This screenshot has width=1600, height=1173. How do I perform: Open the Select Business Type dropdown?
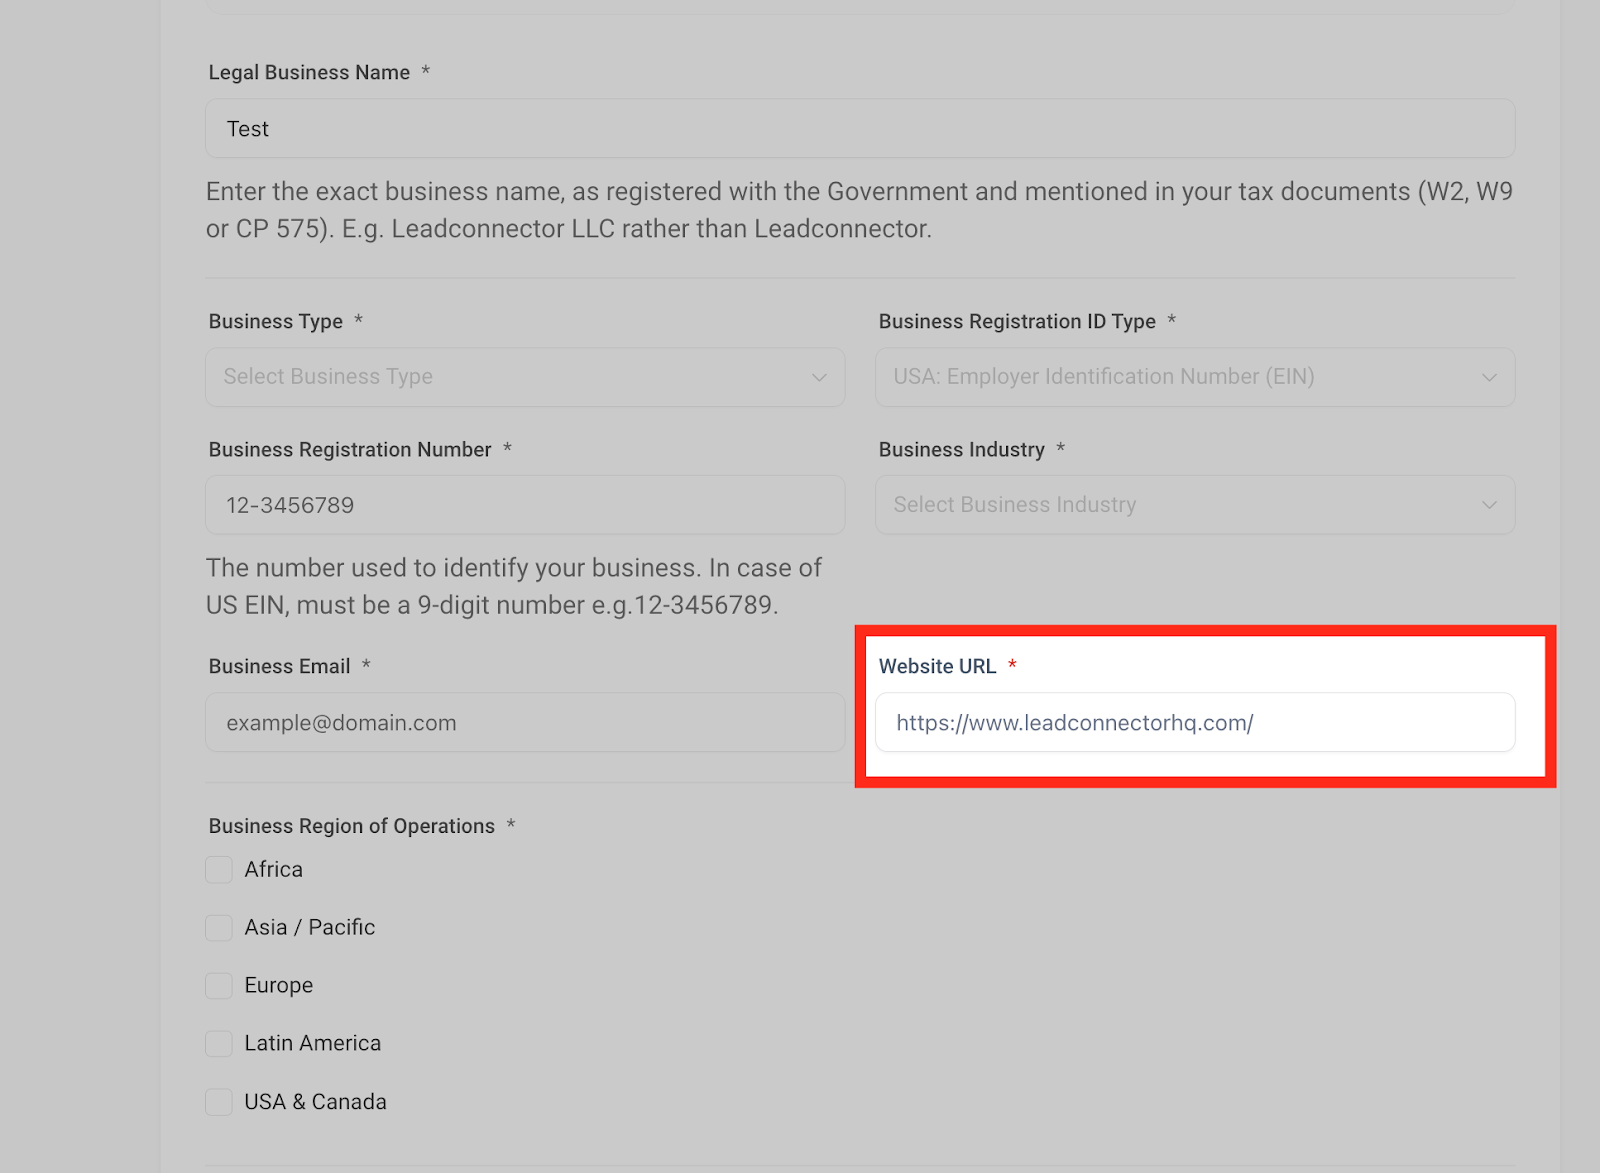[525, 377]
